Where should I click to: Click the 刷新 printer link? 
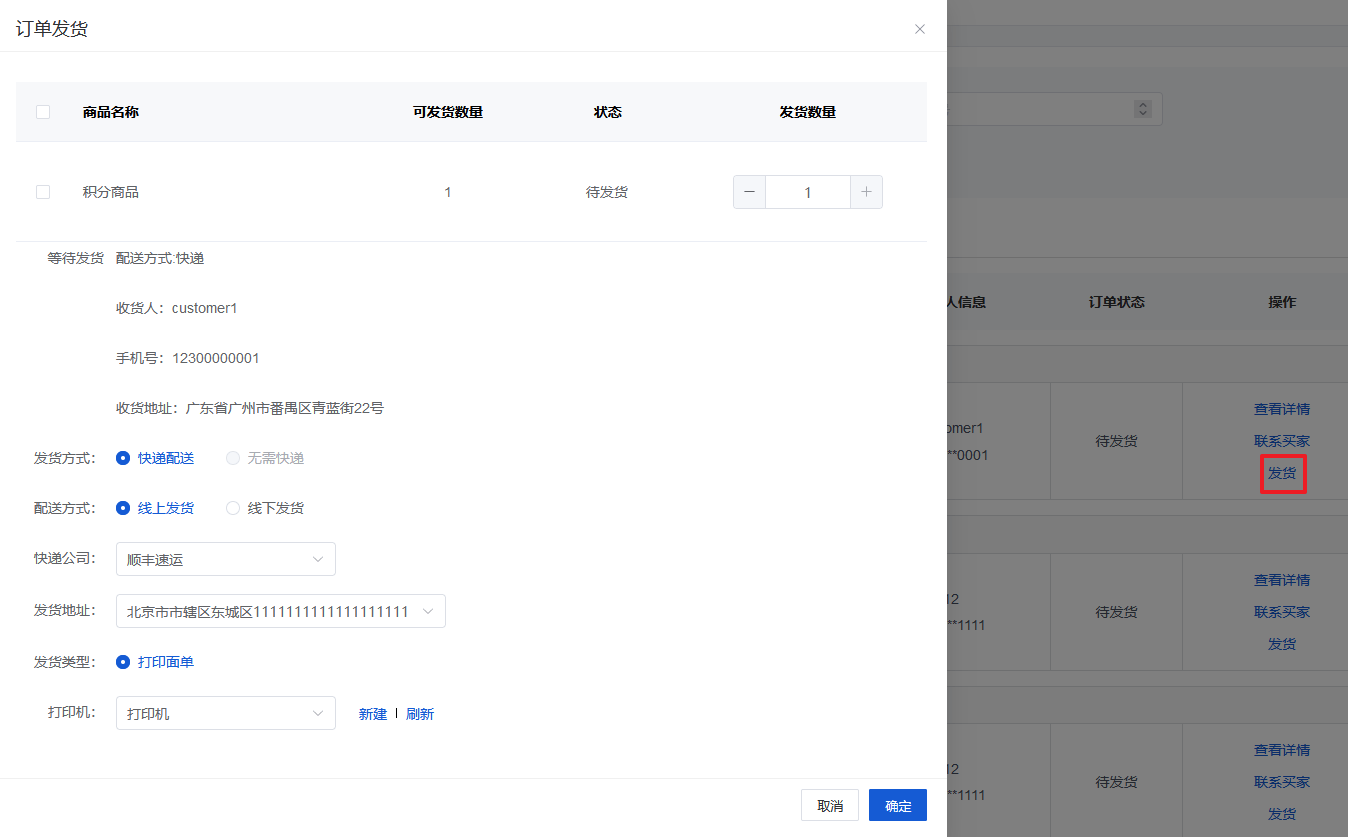[420, 714]
